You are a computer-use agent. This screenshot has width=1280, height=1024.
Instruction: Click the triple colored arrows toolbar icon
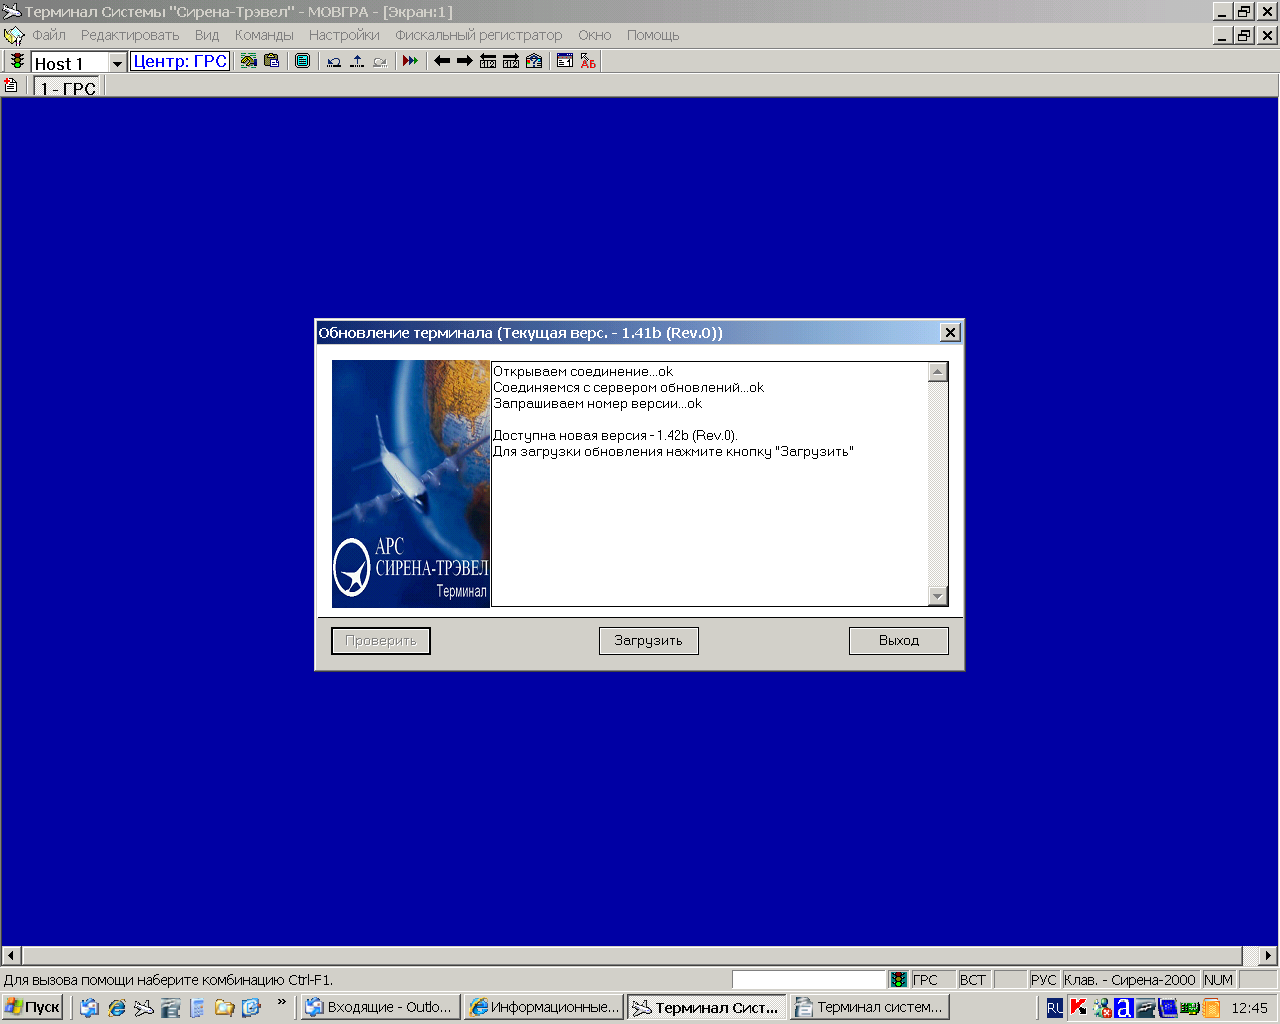coord(410,62)
